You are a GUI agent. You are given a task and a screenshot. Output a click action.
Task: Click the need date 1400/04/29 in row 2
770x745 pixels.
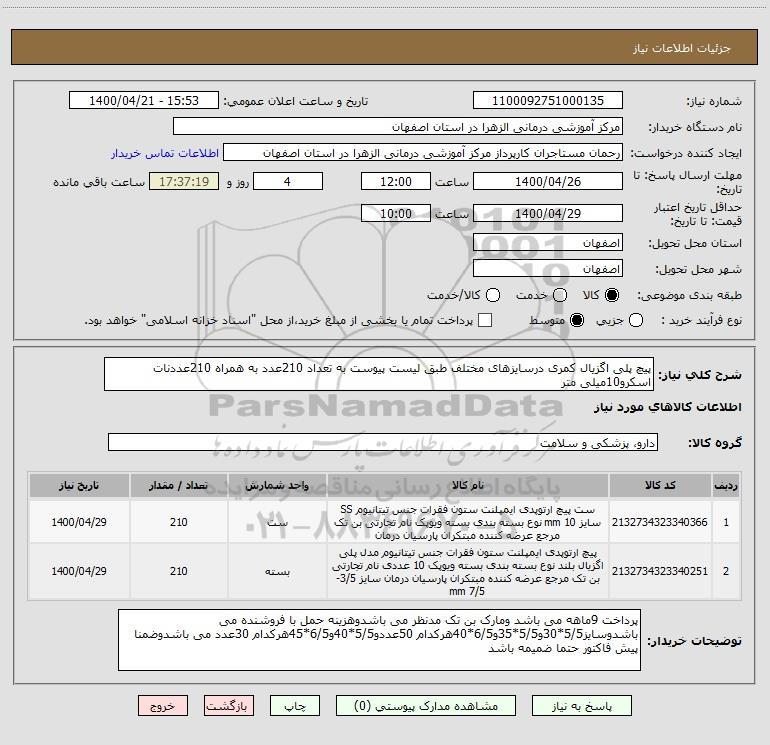tap(79, 572)
